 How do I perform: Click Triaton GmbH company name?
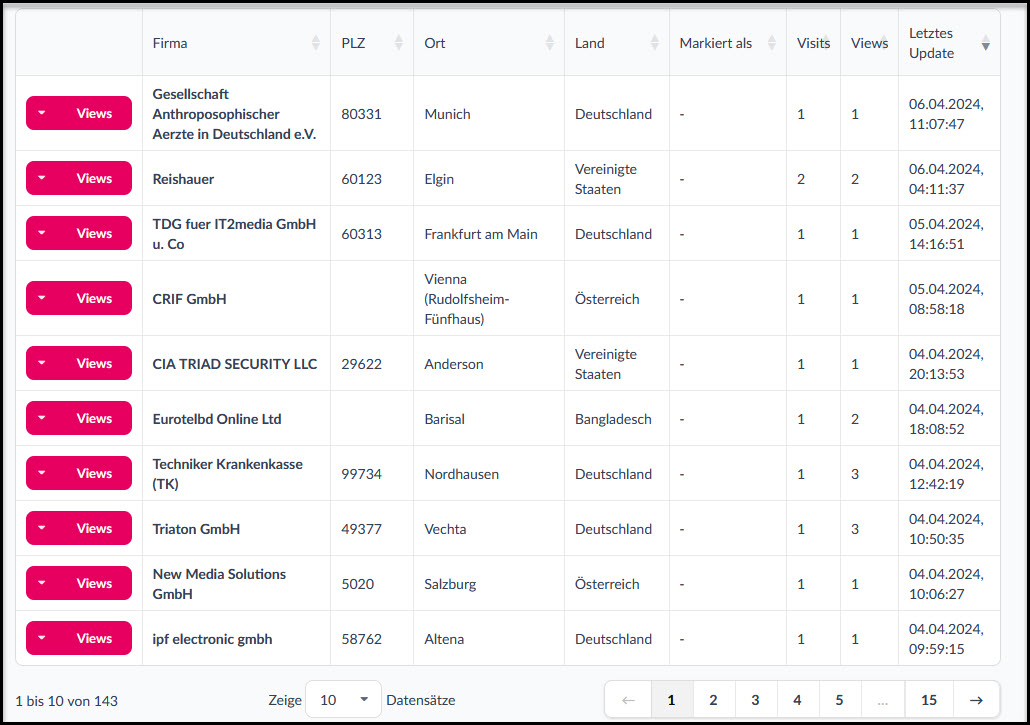coord(196,529)
